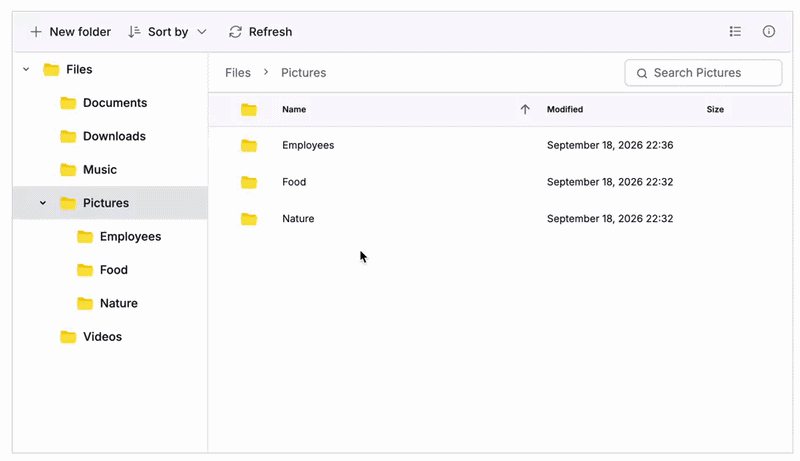Click the Documents folder icon in the sidebar
This screenshot has width=800, height=461.
[68, 103]
